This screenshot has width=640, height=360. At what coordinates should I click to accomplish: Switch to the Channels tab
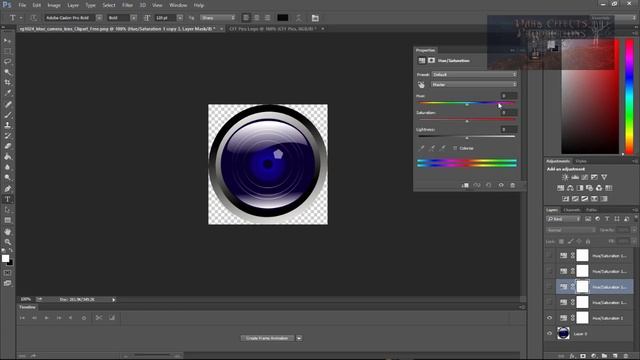[571, 210]
